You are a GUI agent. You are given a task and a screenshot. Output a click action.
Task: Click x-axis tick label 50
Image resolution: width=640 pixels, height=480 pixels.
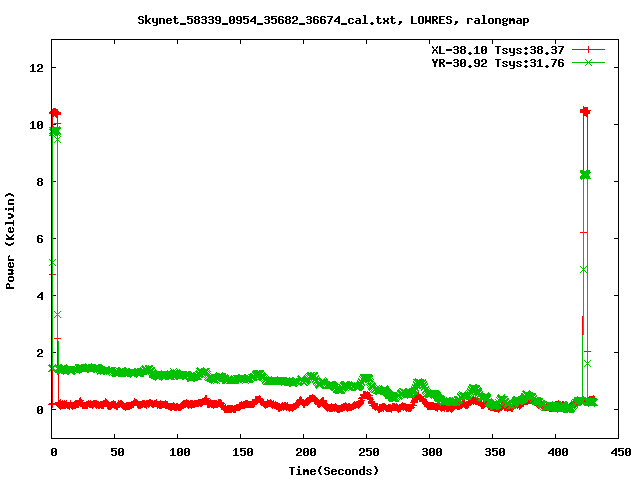pyautogui.click(x=117, y=452)
